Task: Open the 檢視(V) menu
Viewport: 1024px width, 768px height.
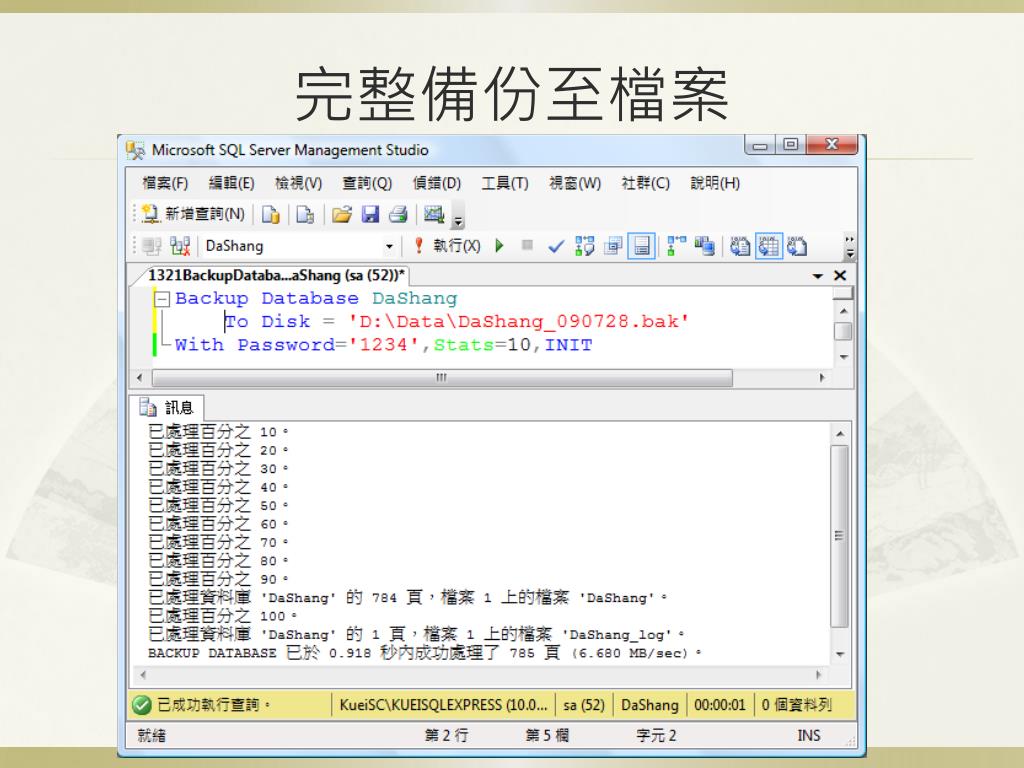Action: point(298,184)
